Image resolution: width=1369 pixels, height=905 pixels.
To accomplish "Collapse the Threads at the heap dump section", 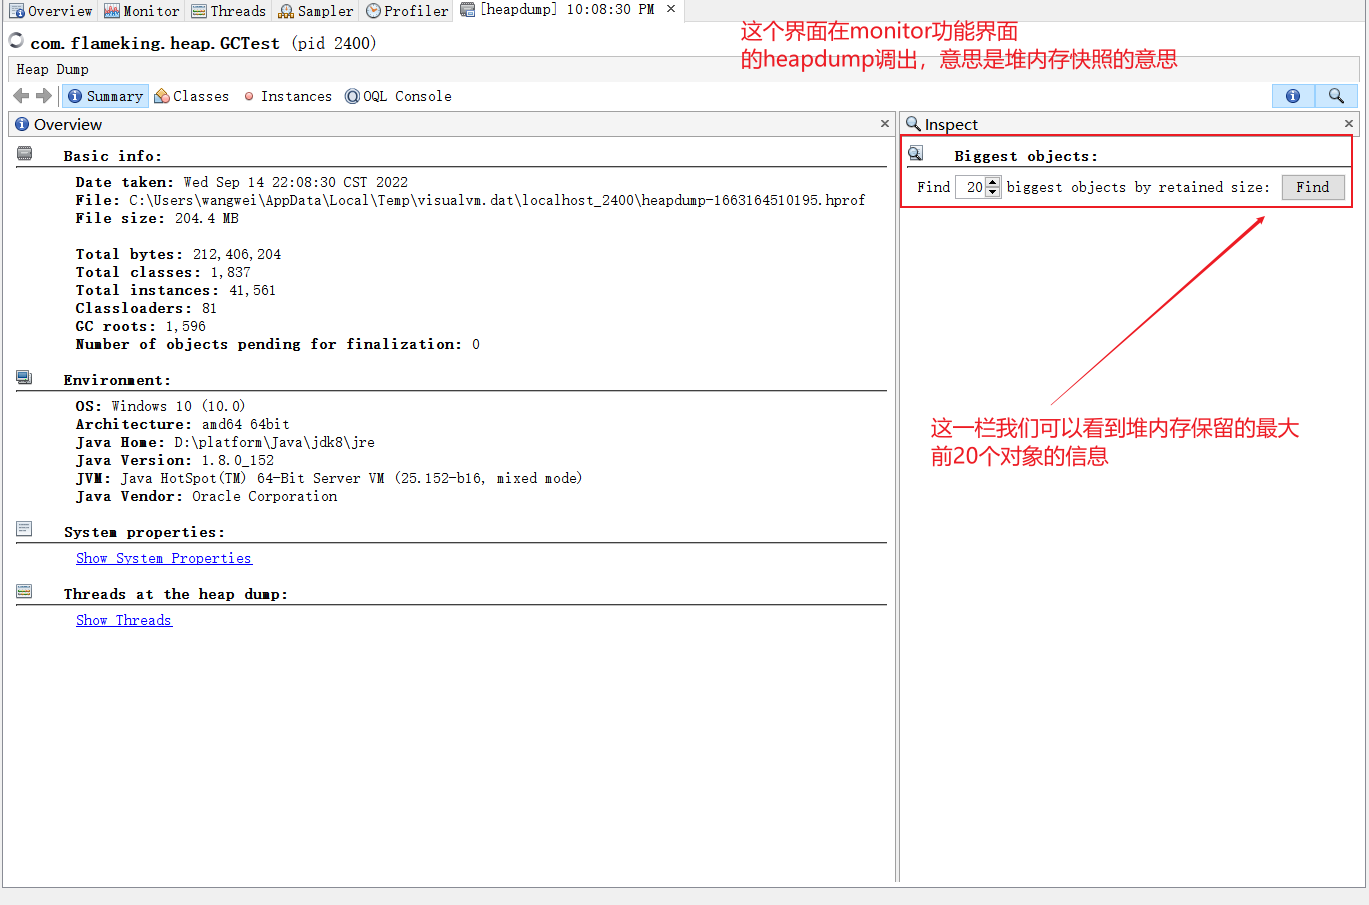I will [23, 590].
